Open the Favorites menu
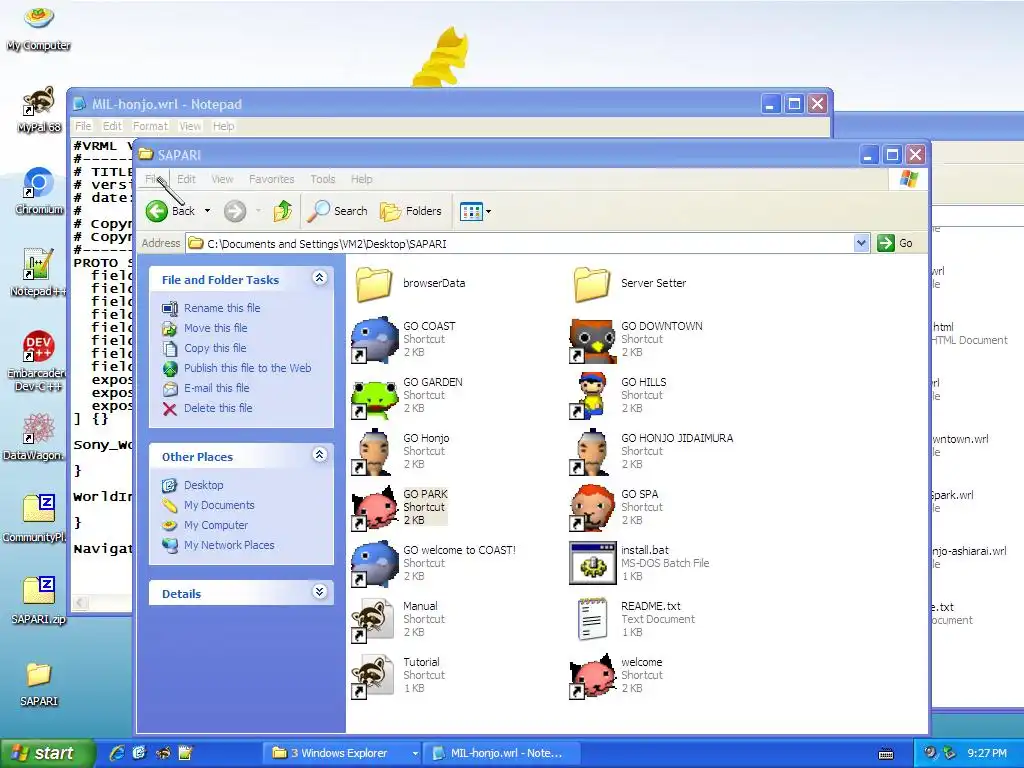Viewport: 1024px width, 768px height. [271, 179]
